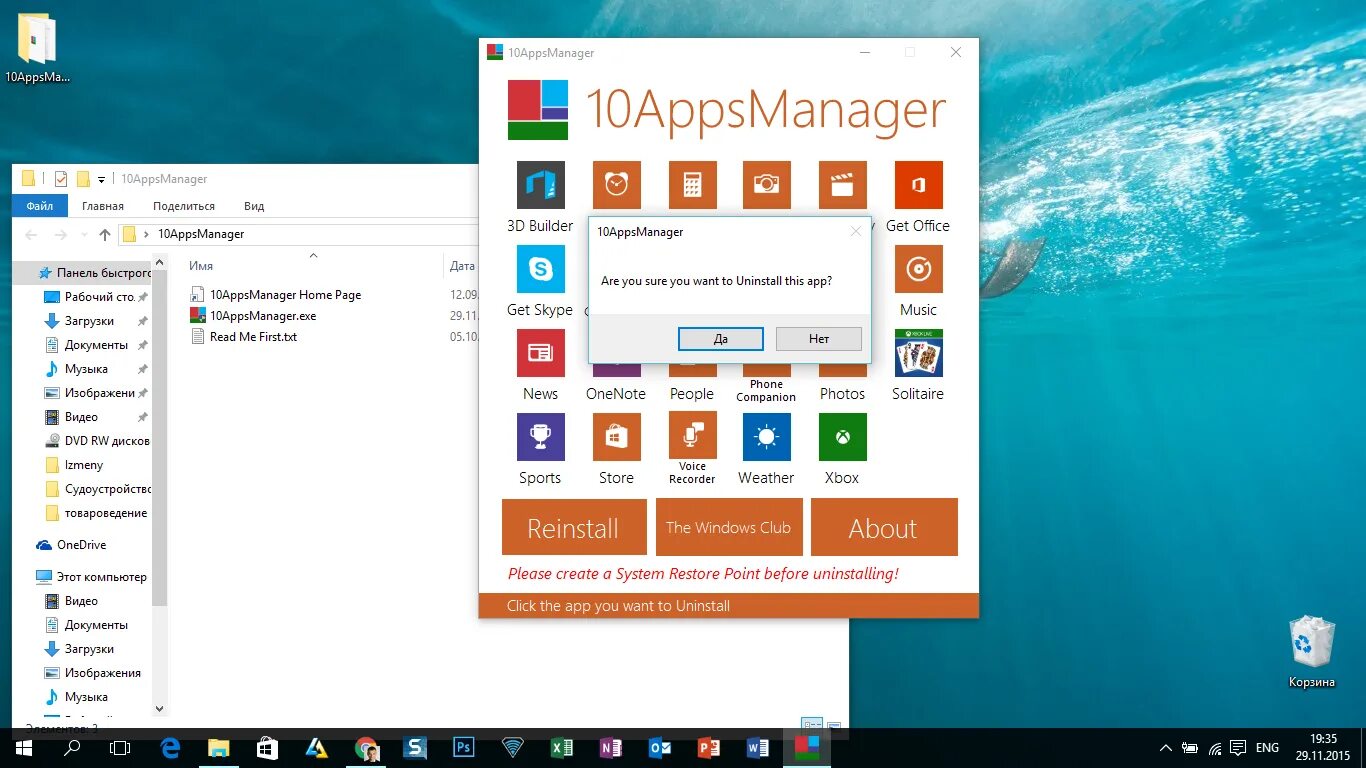Click the navigation pane scrollbar
The height and width of the screenshot is (768, 1366).
160,440
